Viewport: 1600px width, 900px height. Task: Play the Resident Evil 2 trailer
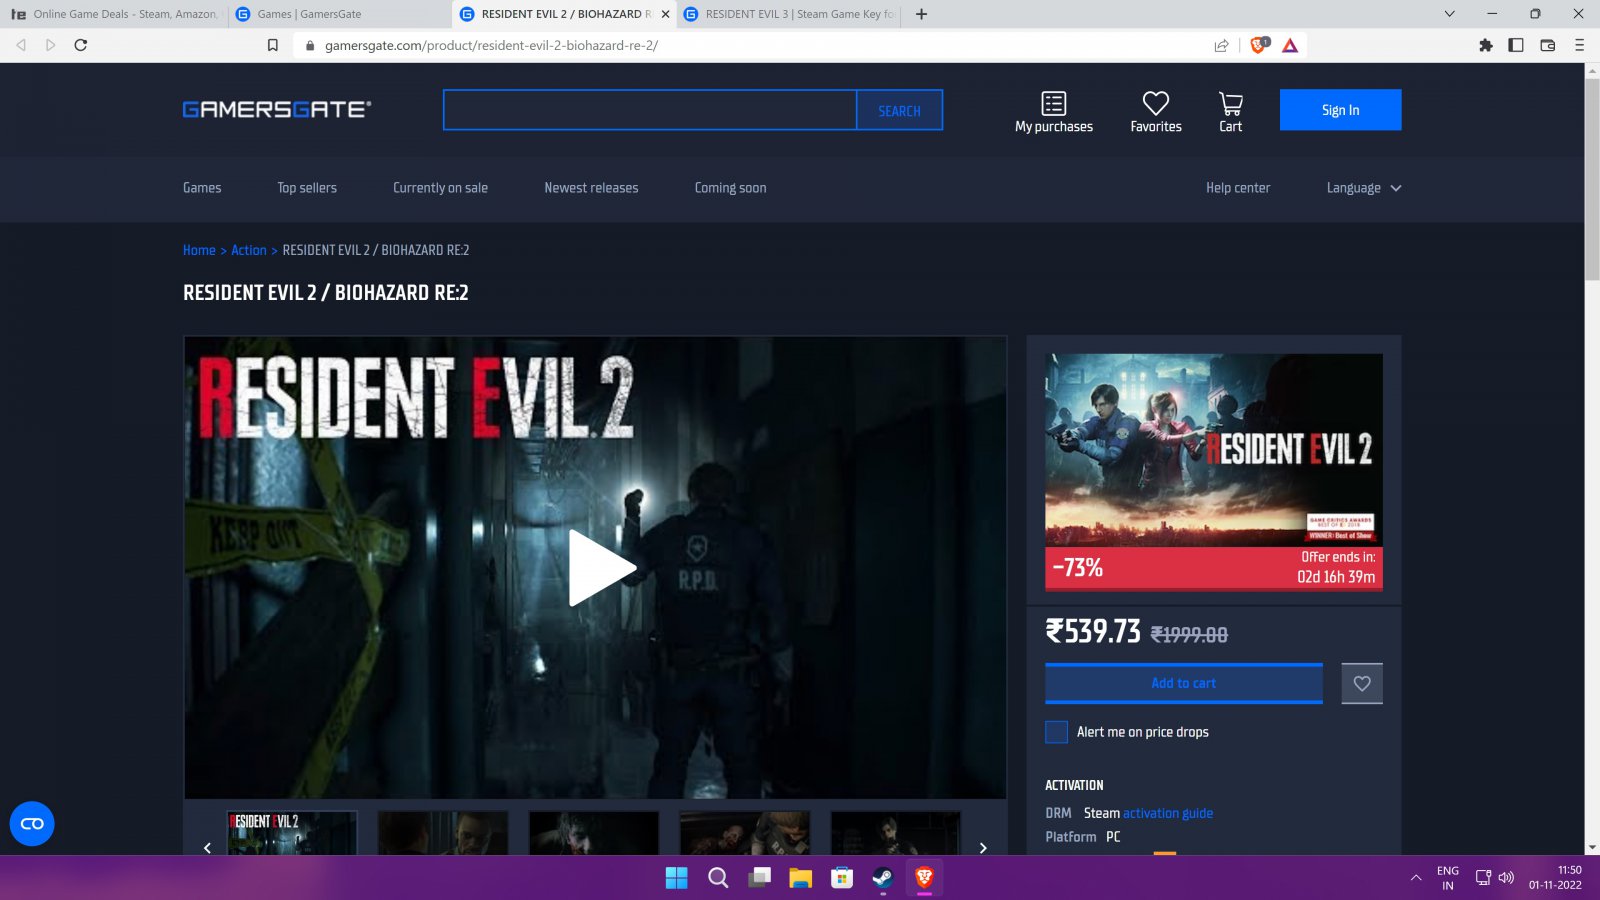[x=600, y=567]
